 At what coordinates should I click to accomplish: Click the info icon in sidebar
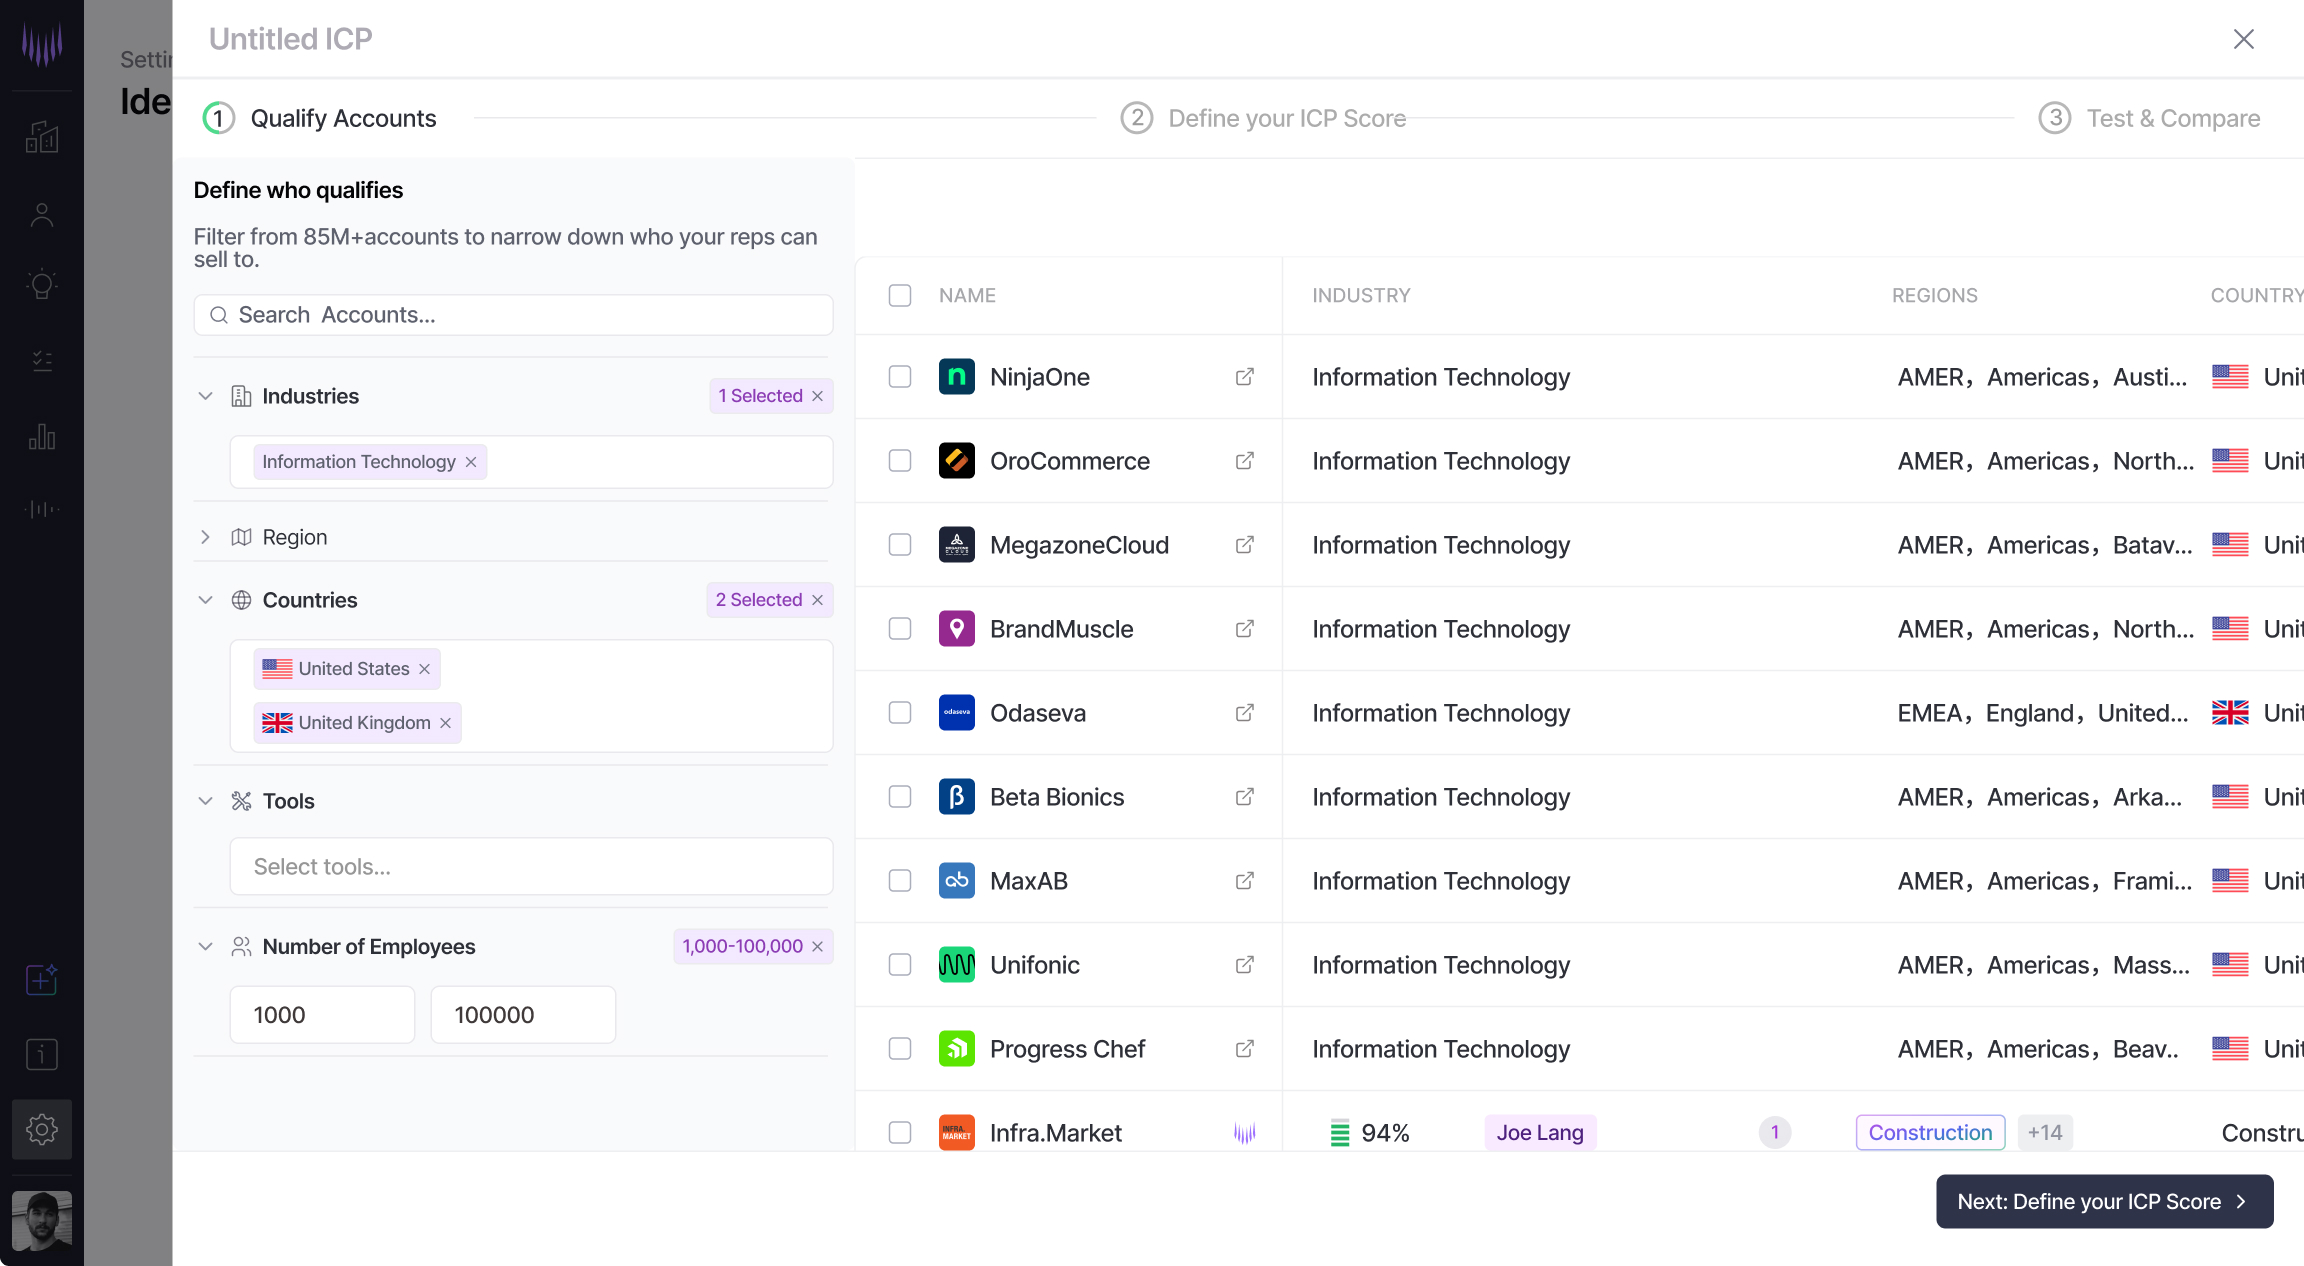42,1054
